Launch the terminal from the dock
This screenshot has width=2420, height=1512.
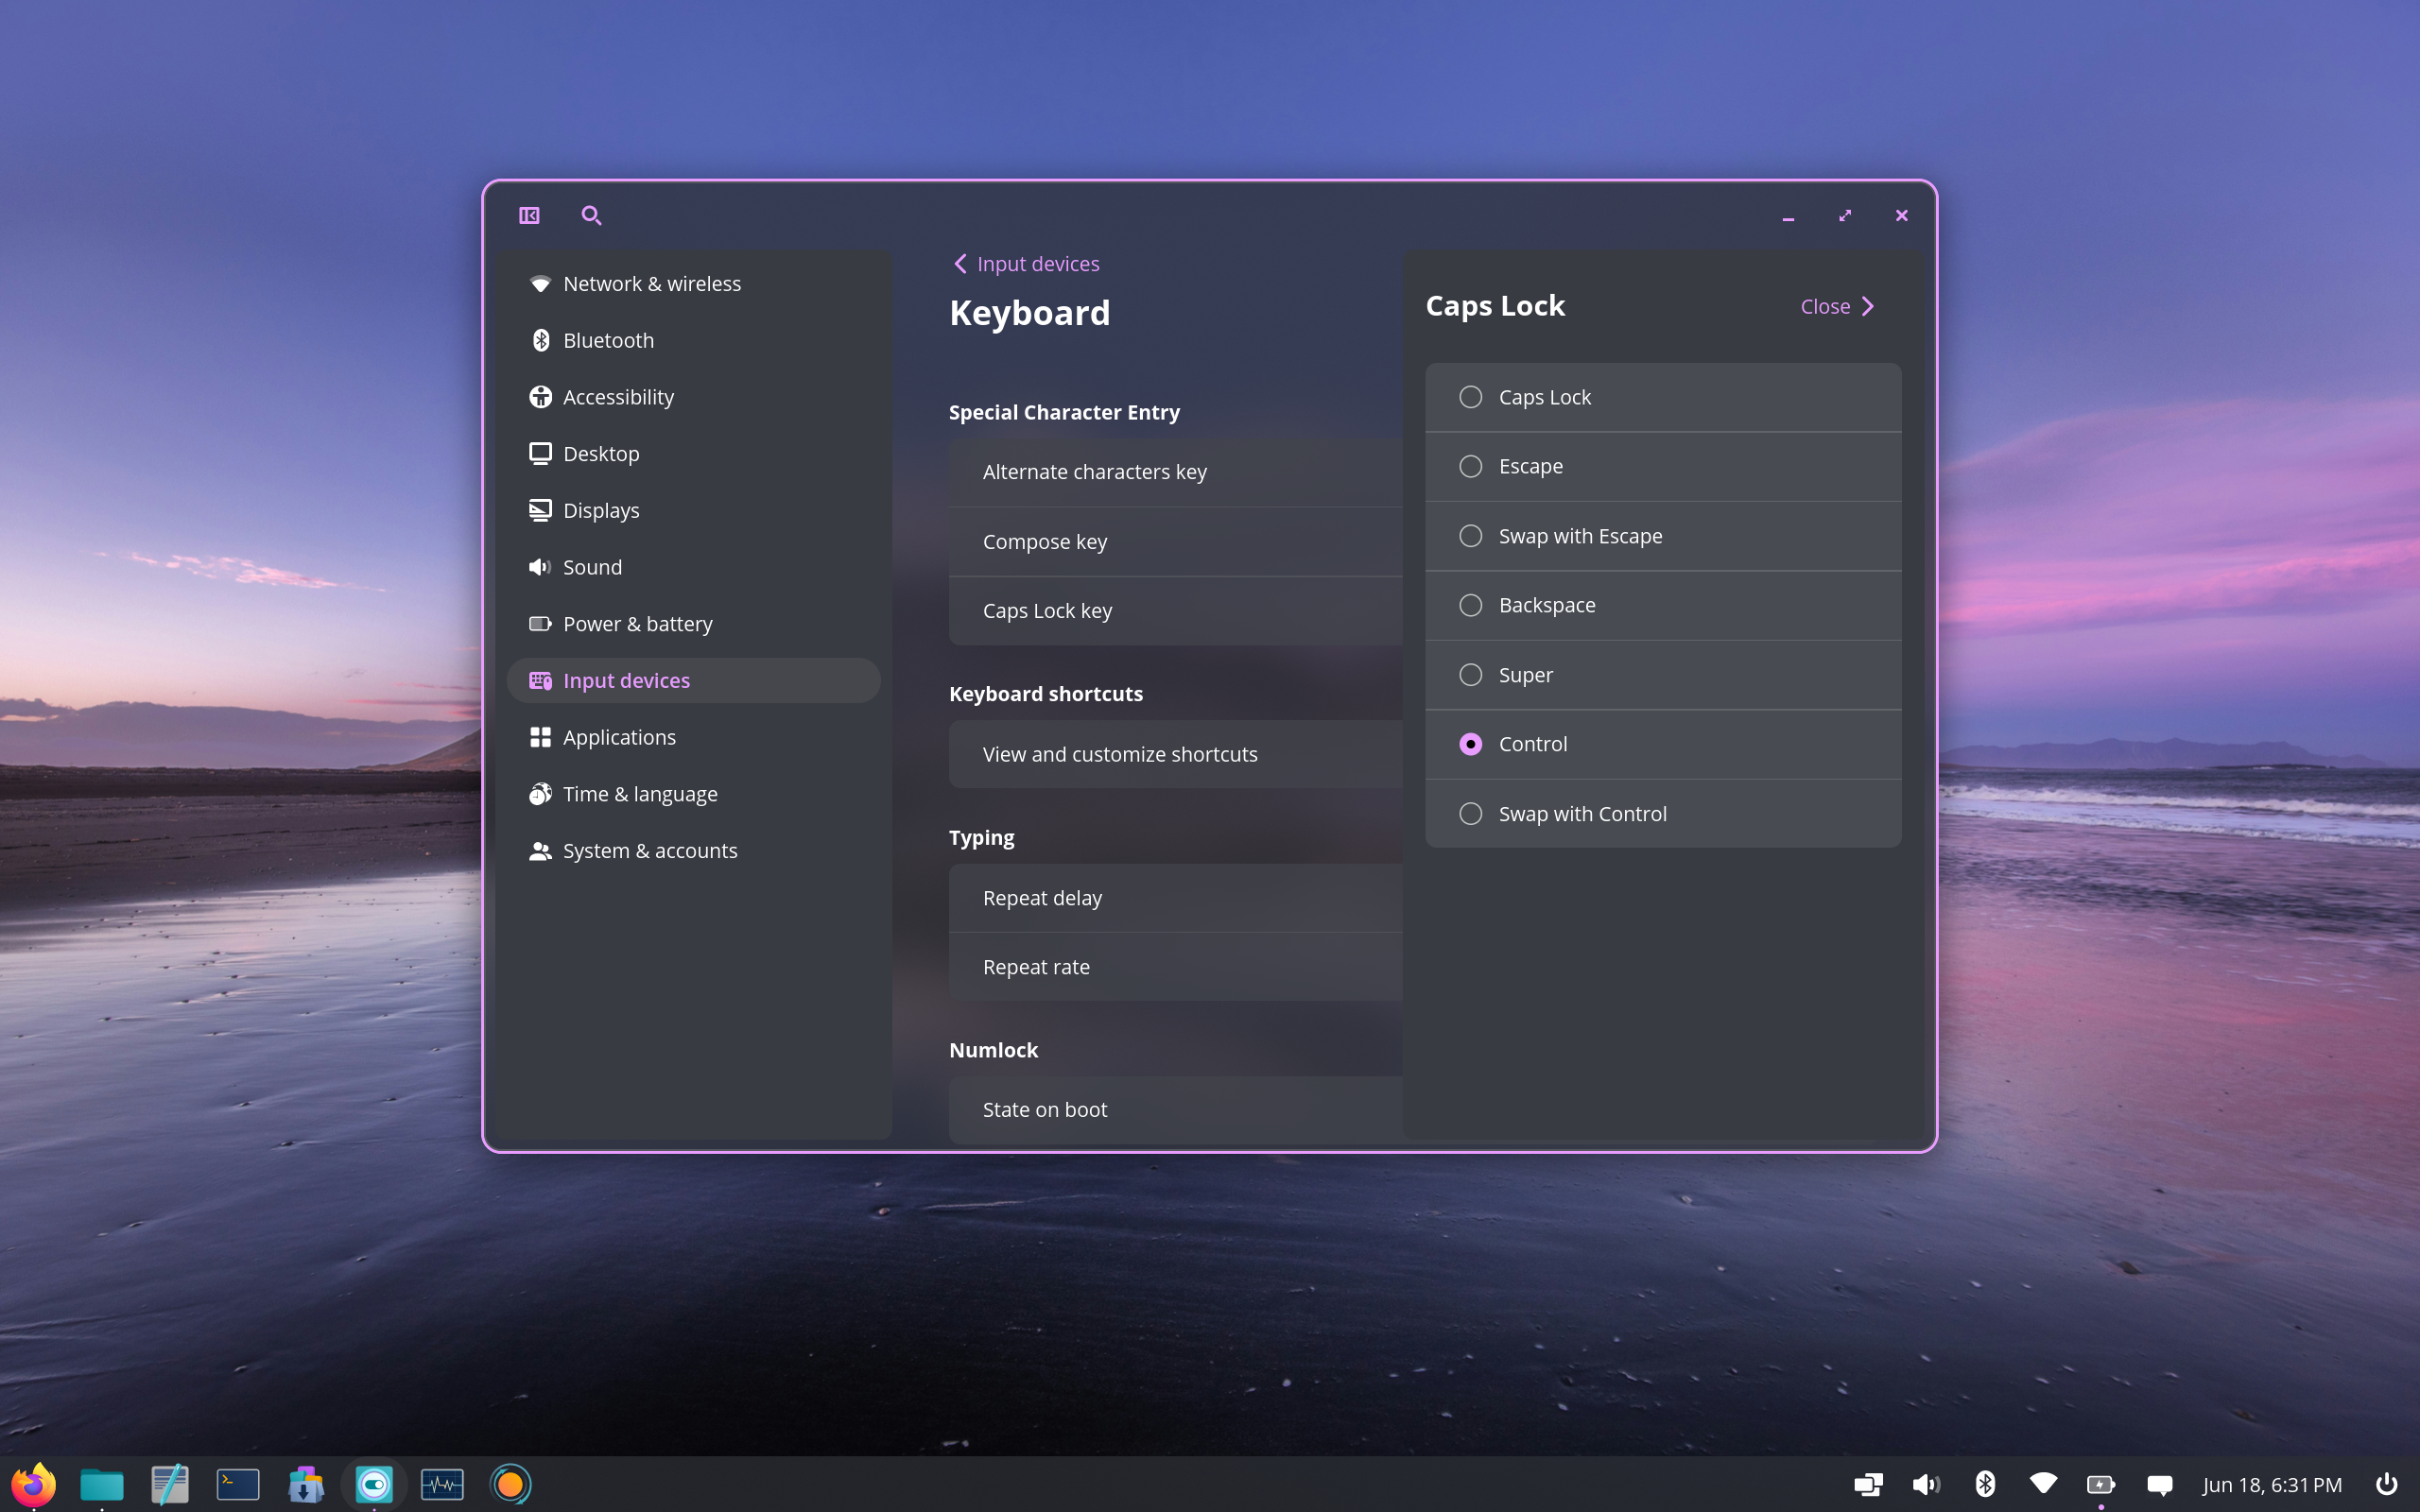(x=238, y=1484)
